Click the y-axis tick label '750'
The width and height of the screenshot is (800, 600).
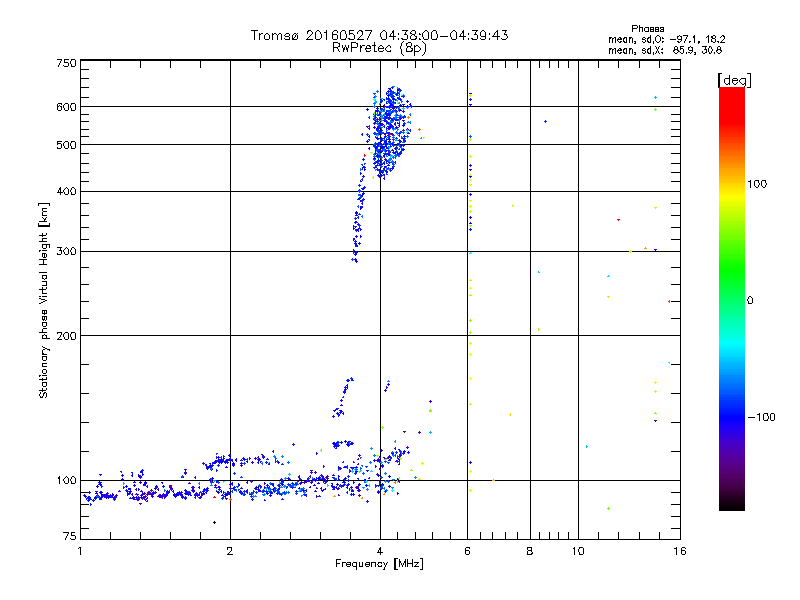[66, 64]
